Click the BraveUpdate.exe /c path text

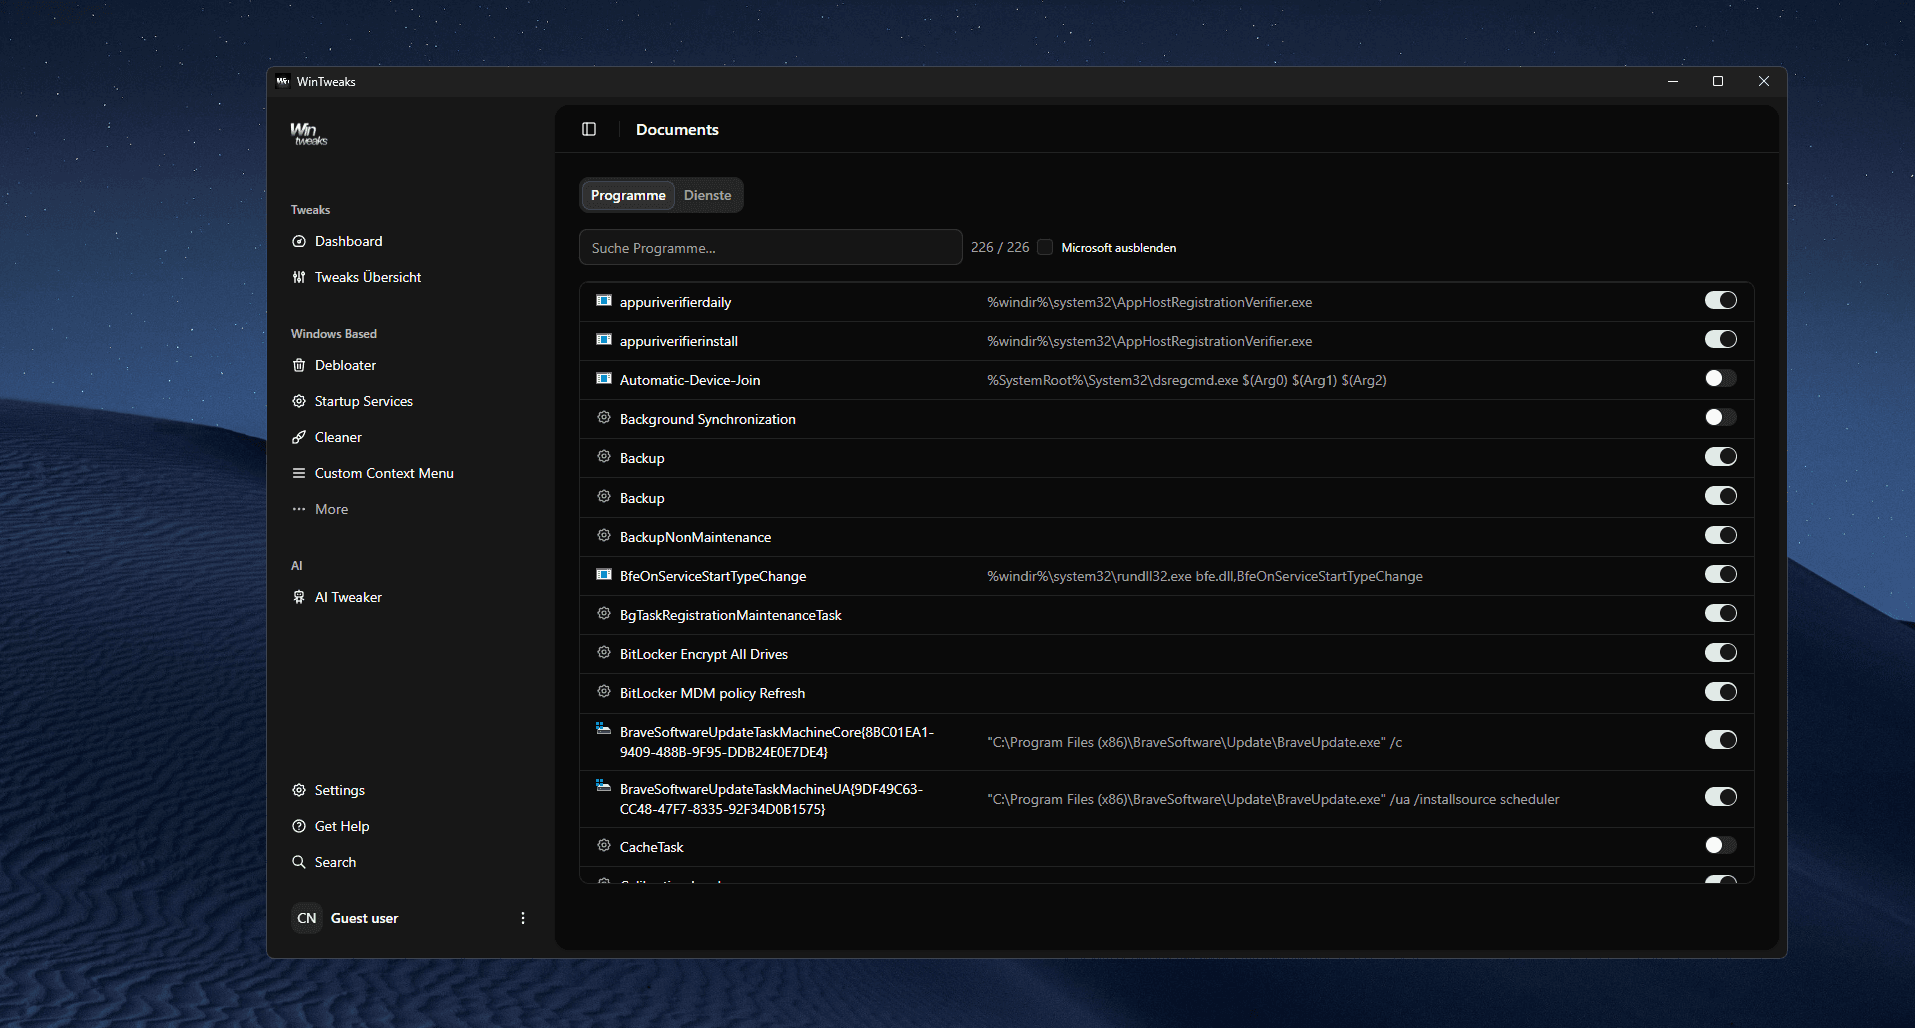pos(1194,742)
